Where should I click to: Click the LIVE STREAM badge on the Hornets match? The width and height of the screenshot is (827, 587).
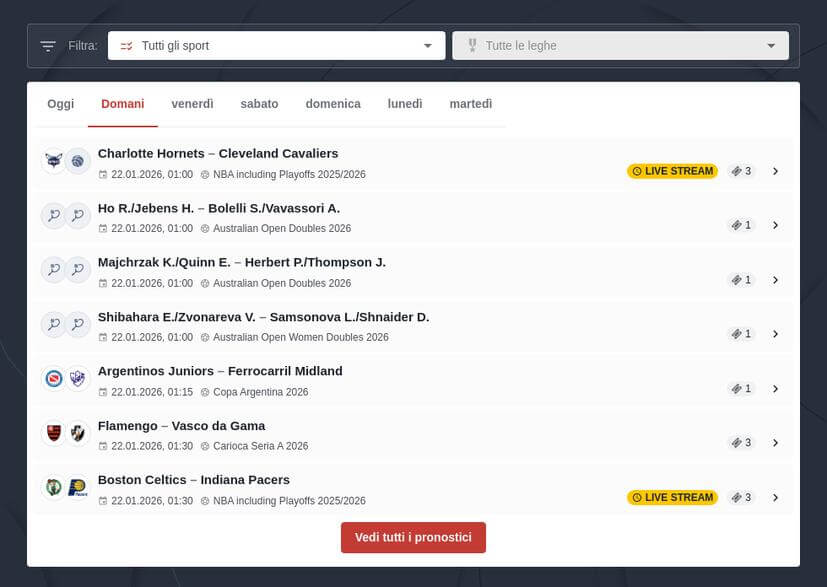672,171
